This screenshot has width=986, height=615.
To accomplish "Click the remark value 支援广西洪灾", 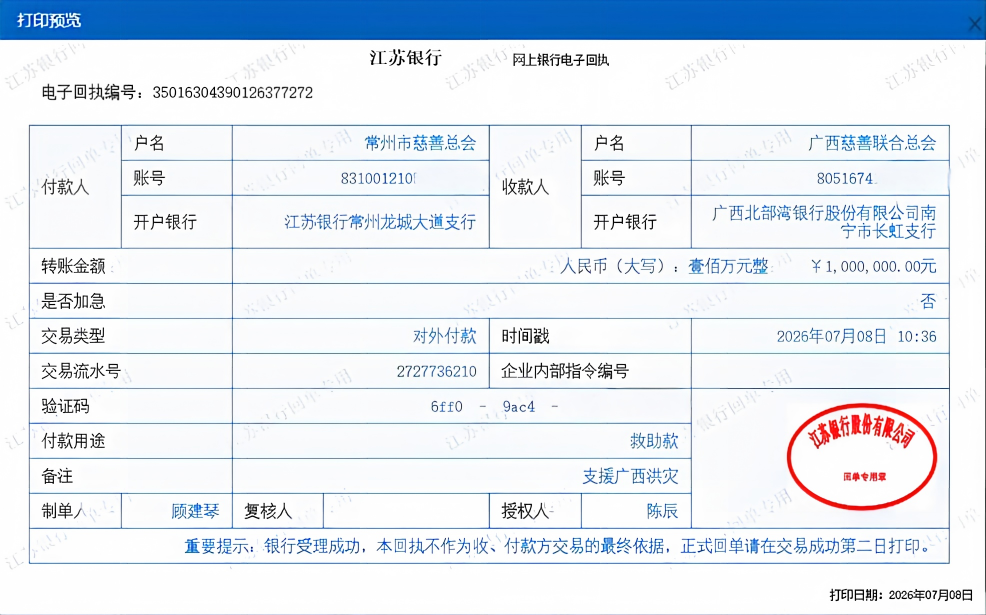I will 631,476.
